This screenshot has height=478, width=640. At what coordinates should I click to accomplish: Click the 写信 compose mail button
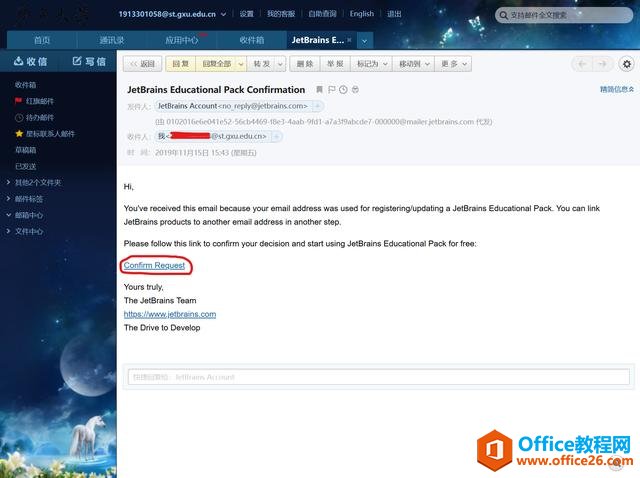89,62
